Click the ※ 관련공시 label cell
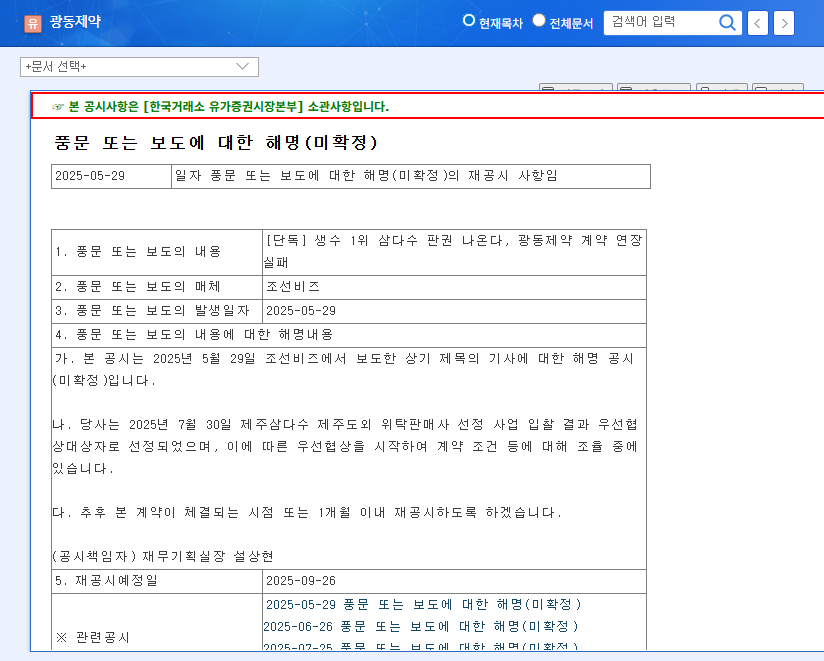824x661 pixels. [x=157, y=623]
